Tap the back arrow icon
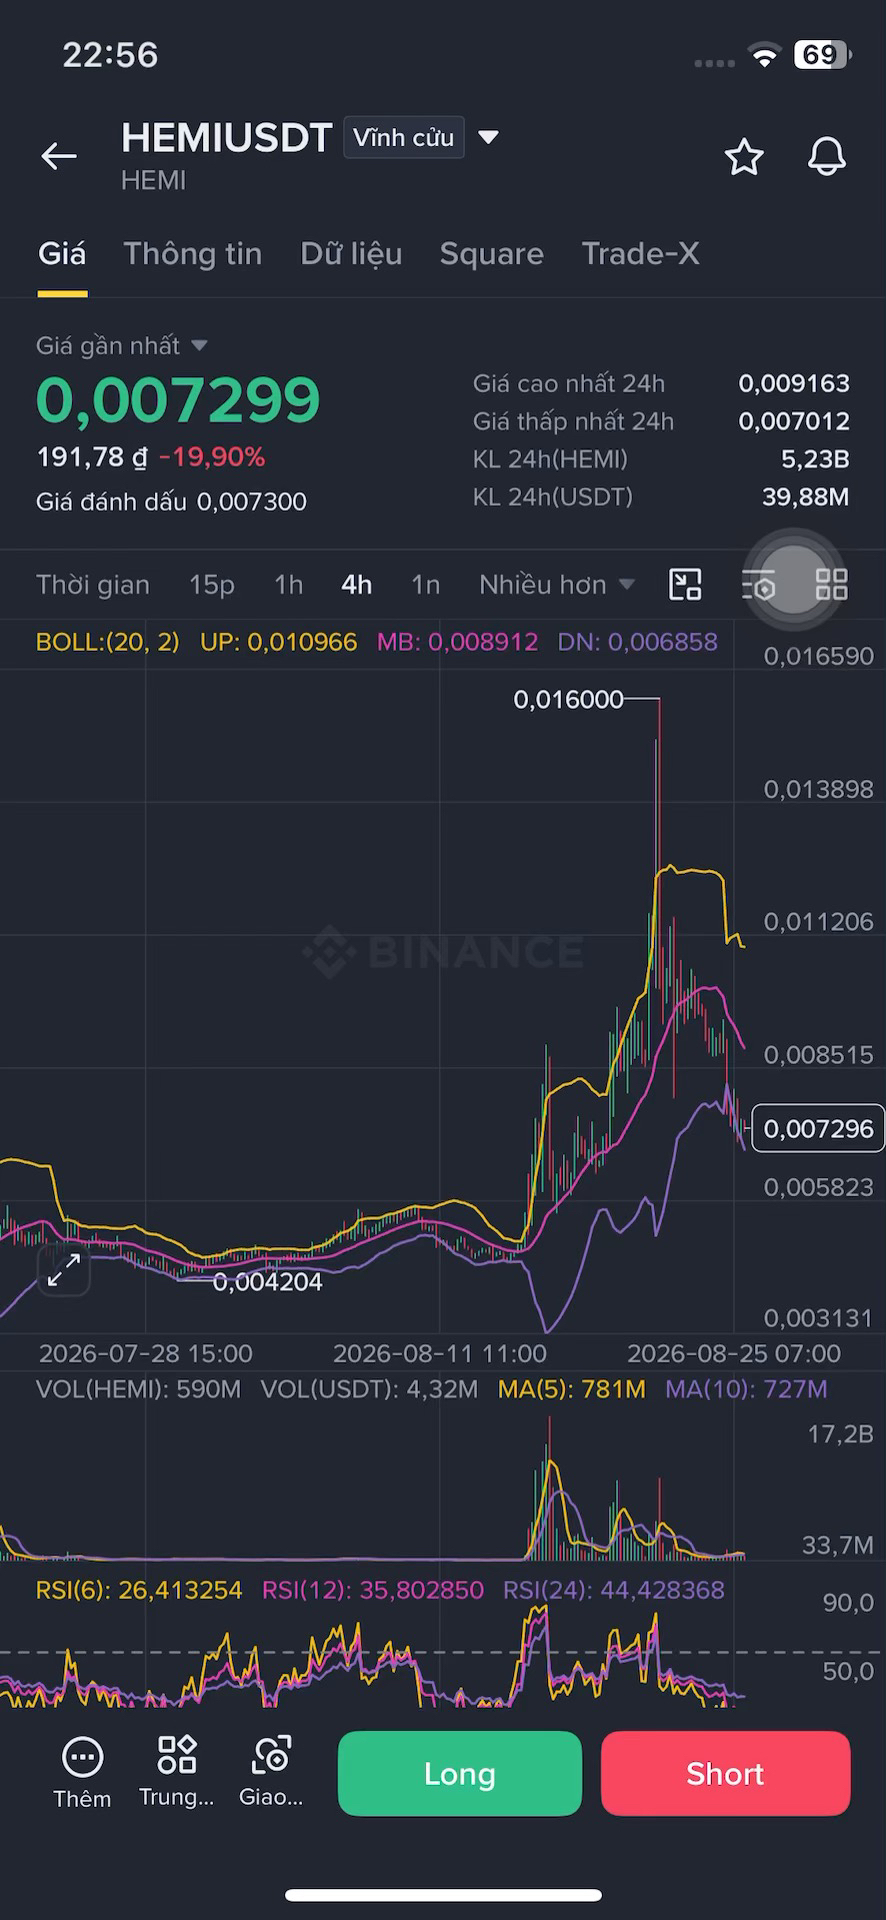Screen dimensions: 886x1920 pyautogui.click(x=59, y=156)
